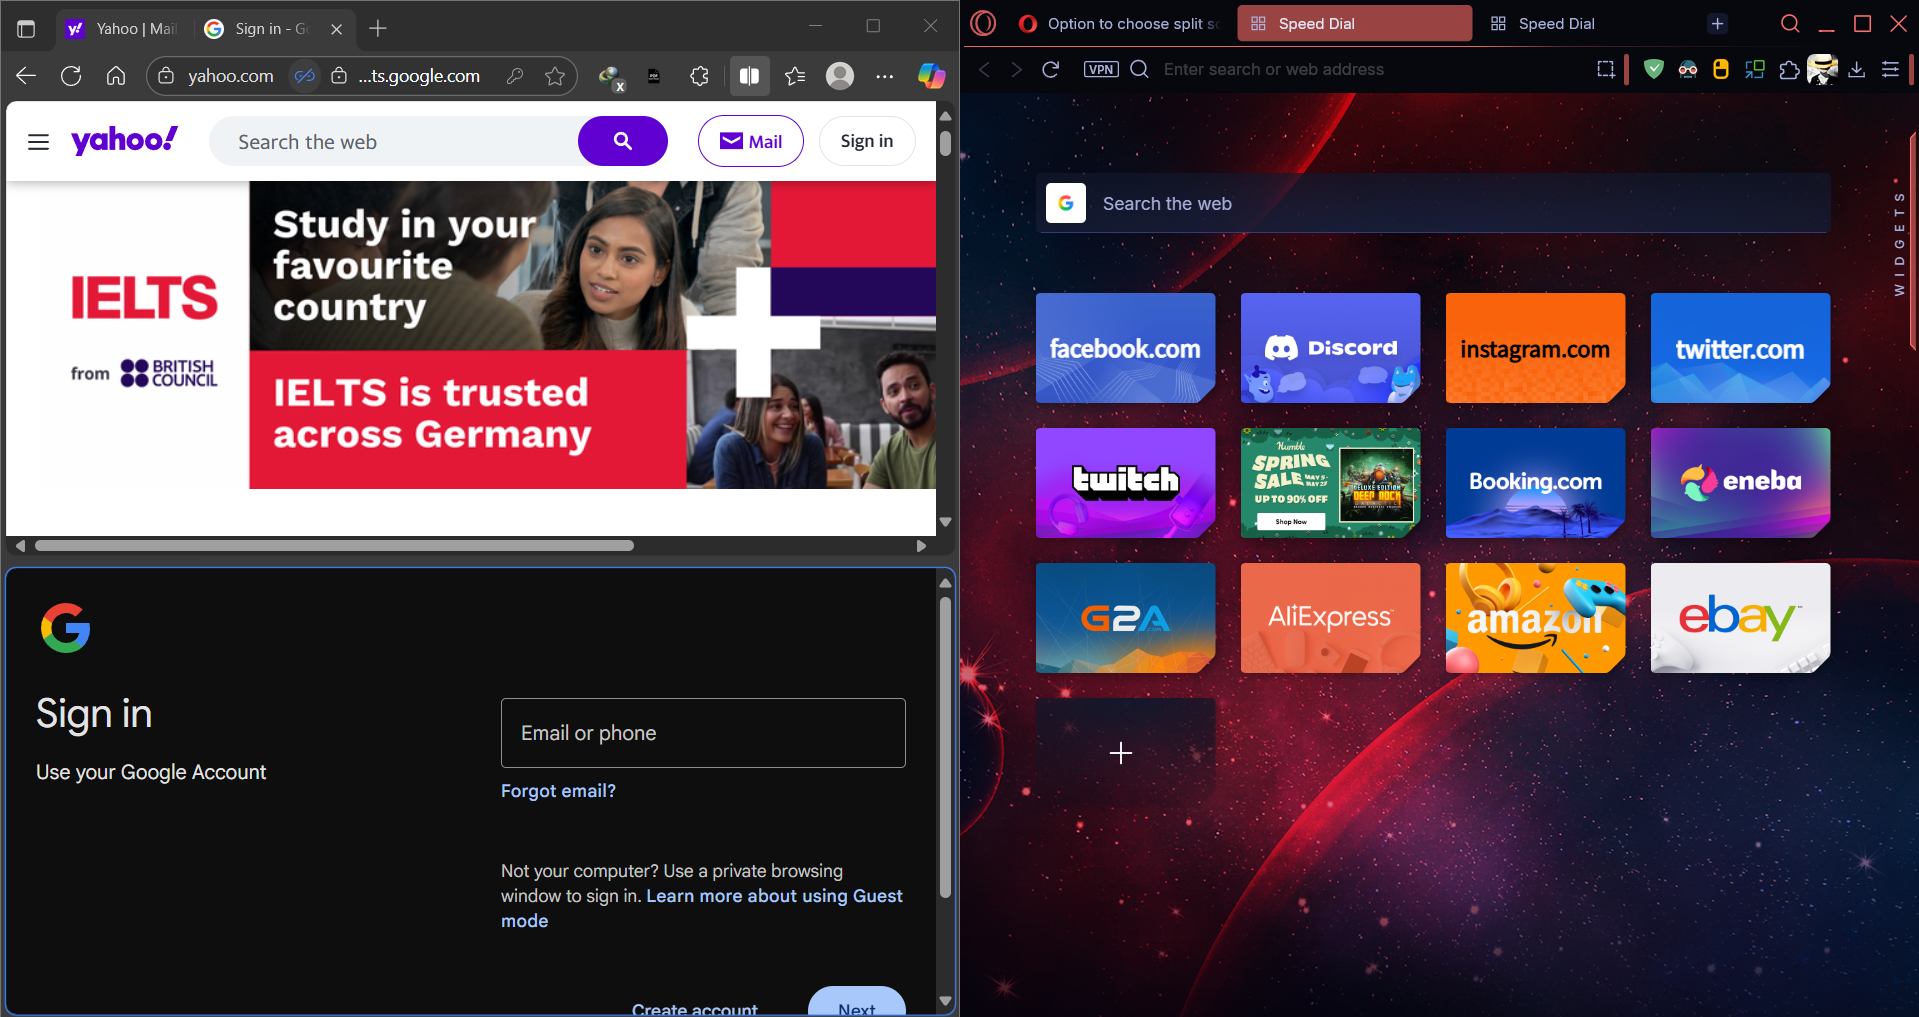Screen dimensions: 1919x1017
Task: Open the facebook.com speed dial tile
Action: 1126,348
